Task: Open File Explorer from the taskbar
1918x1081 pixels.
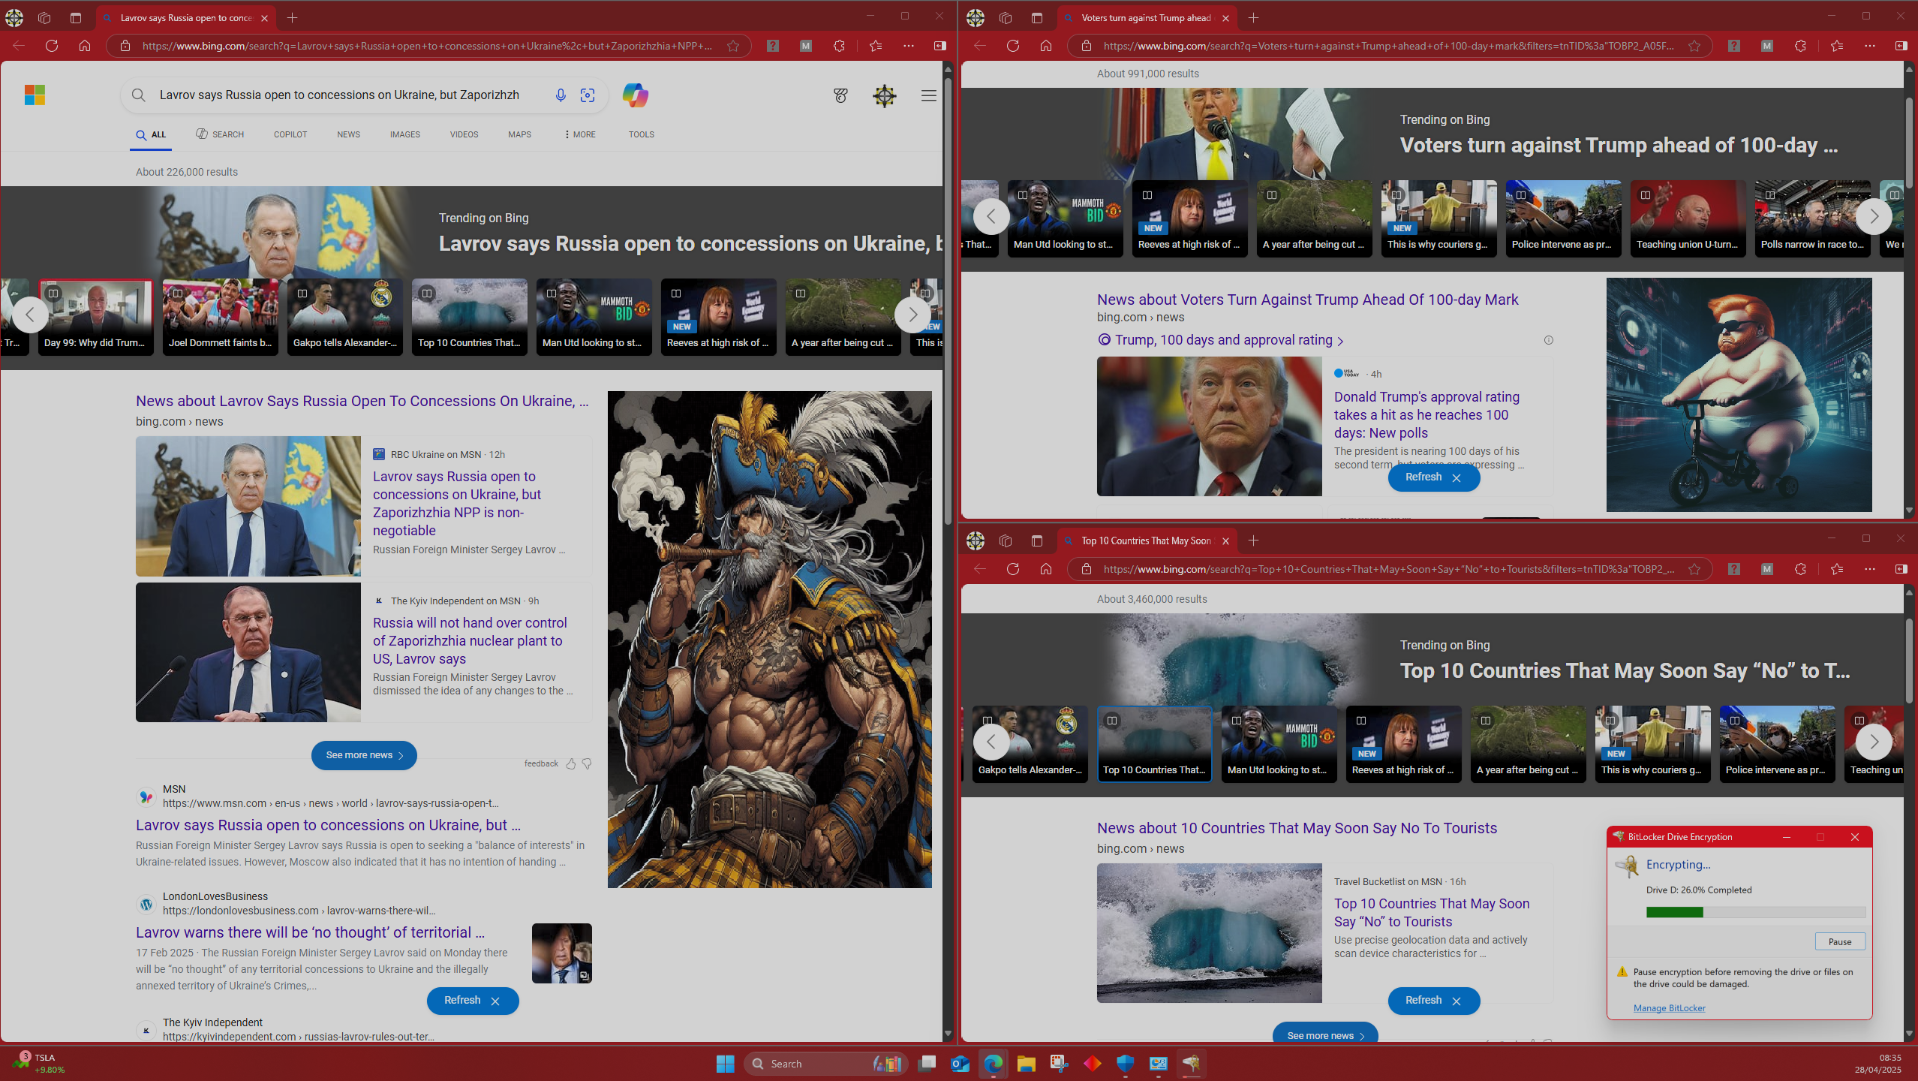Action: (1026, 1063)
